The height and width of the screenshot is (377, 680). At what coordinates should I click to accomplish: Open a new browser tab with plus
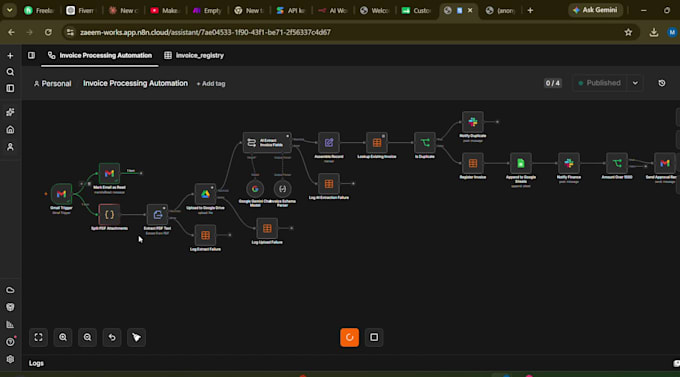click(530, 10)
